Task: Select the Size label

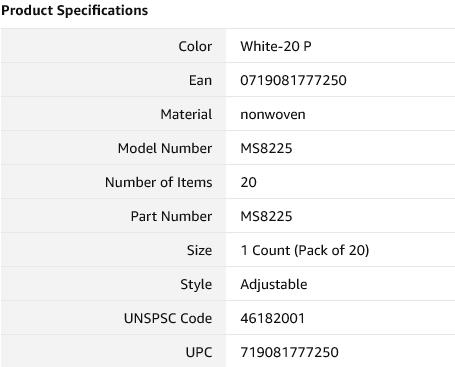Action: point(199,250)
